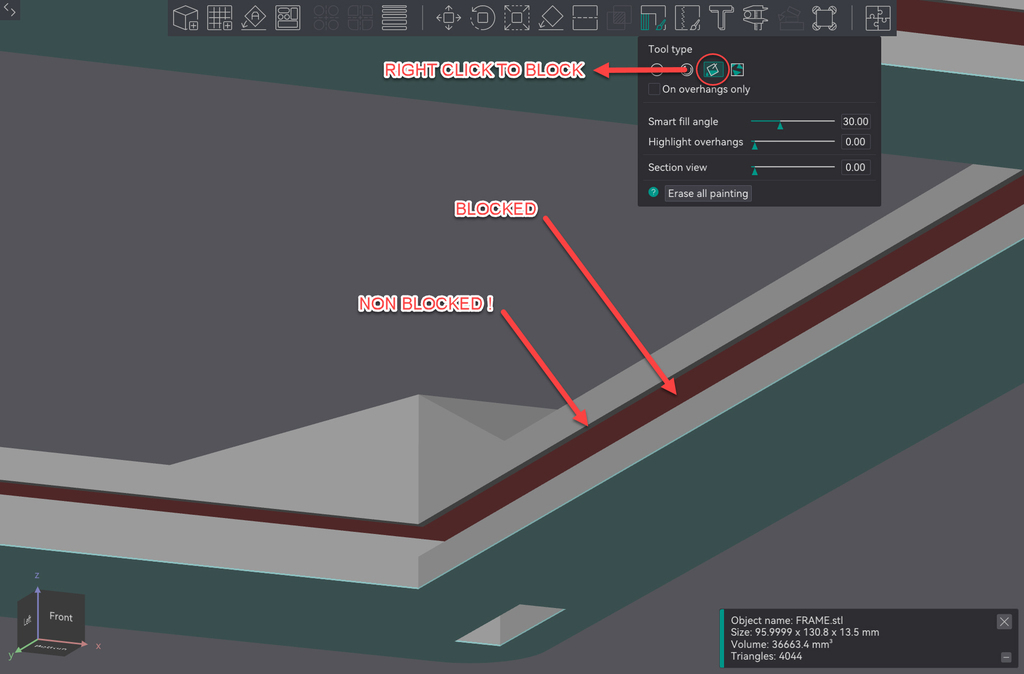Click the Add object cube icon
Image resolution: width=1024 pixels, height=674 pixels.
[185, 18]
